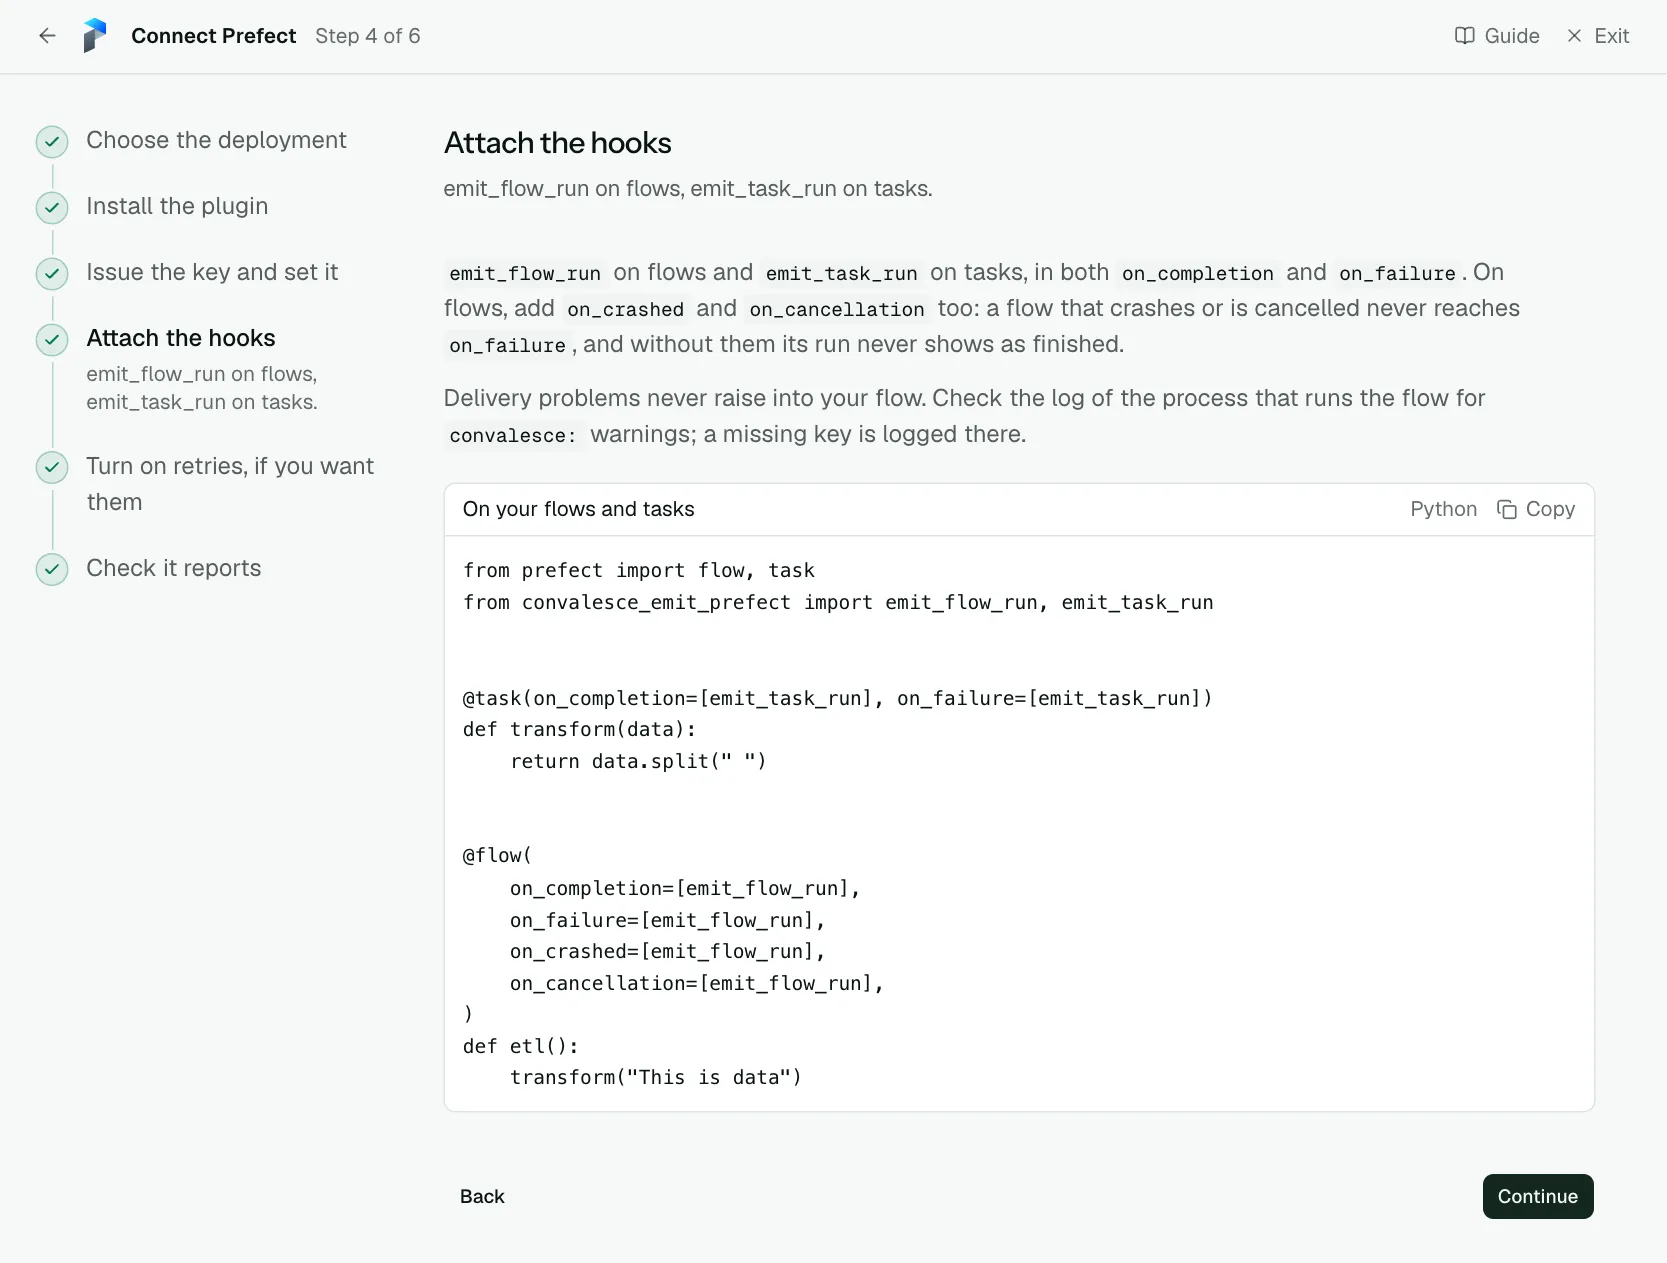Click the Back button at bottom
The height and width of the screenshot is (1263, 1667).
tap(482, 1196)
